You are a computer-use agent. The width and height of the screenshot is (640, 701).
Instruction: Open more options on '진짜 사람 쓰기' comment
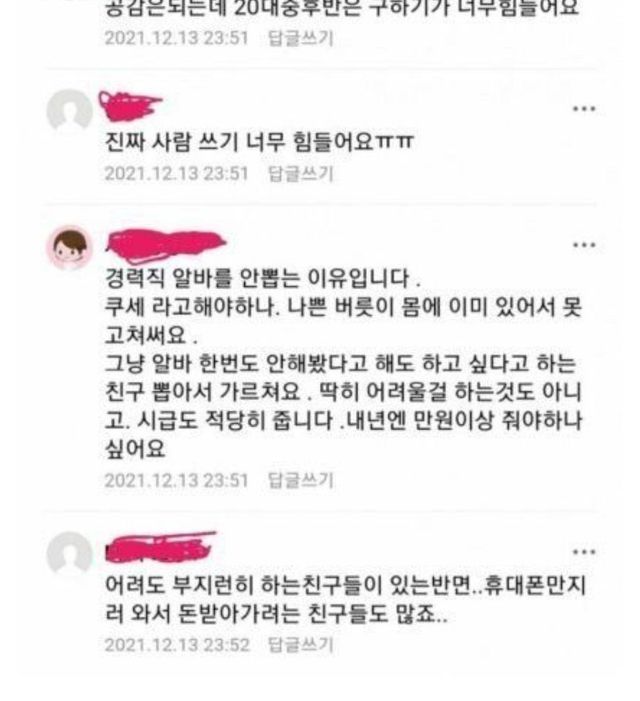coord(584,109)
